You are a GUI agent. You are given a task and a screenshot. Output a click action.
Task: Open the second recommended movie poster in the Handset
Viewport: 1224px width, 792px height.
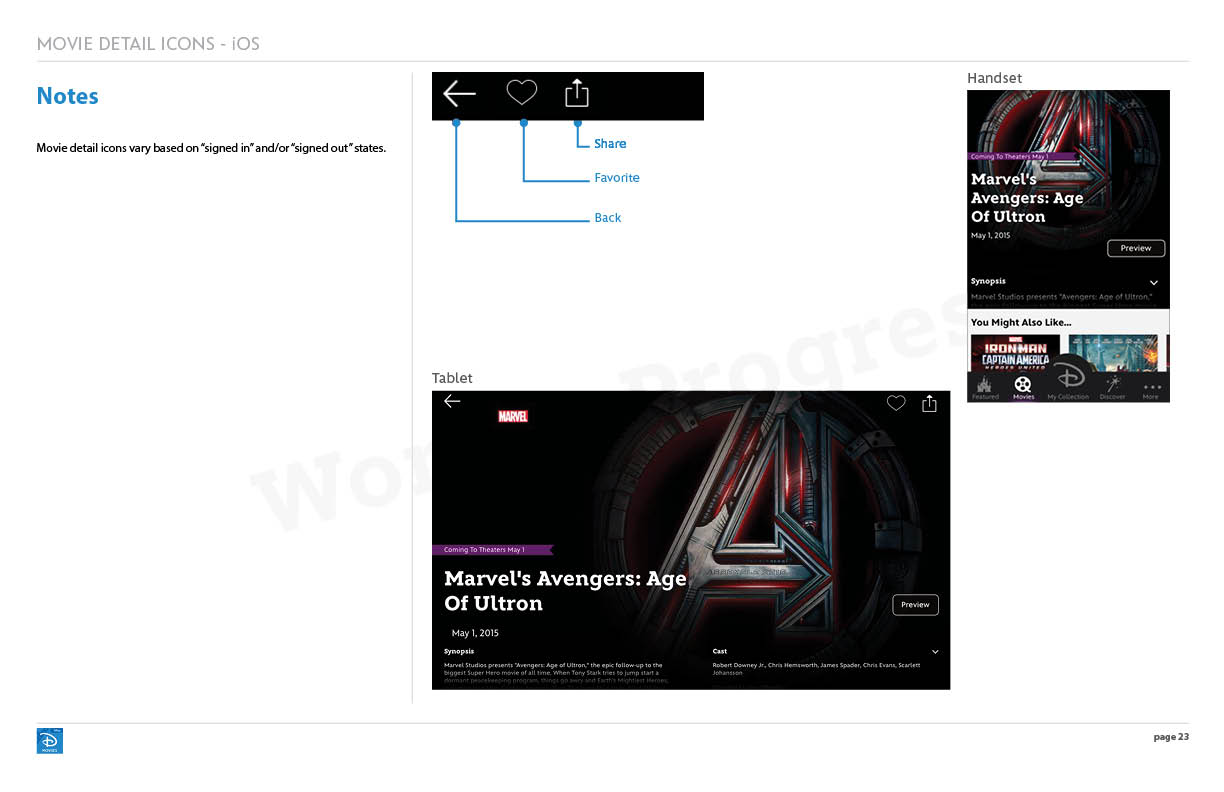pos(1113,354)
